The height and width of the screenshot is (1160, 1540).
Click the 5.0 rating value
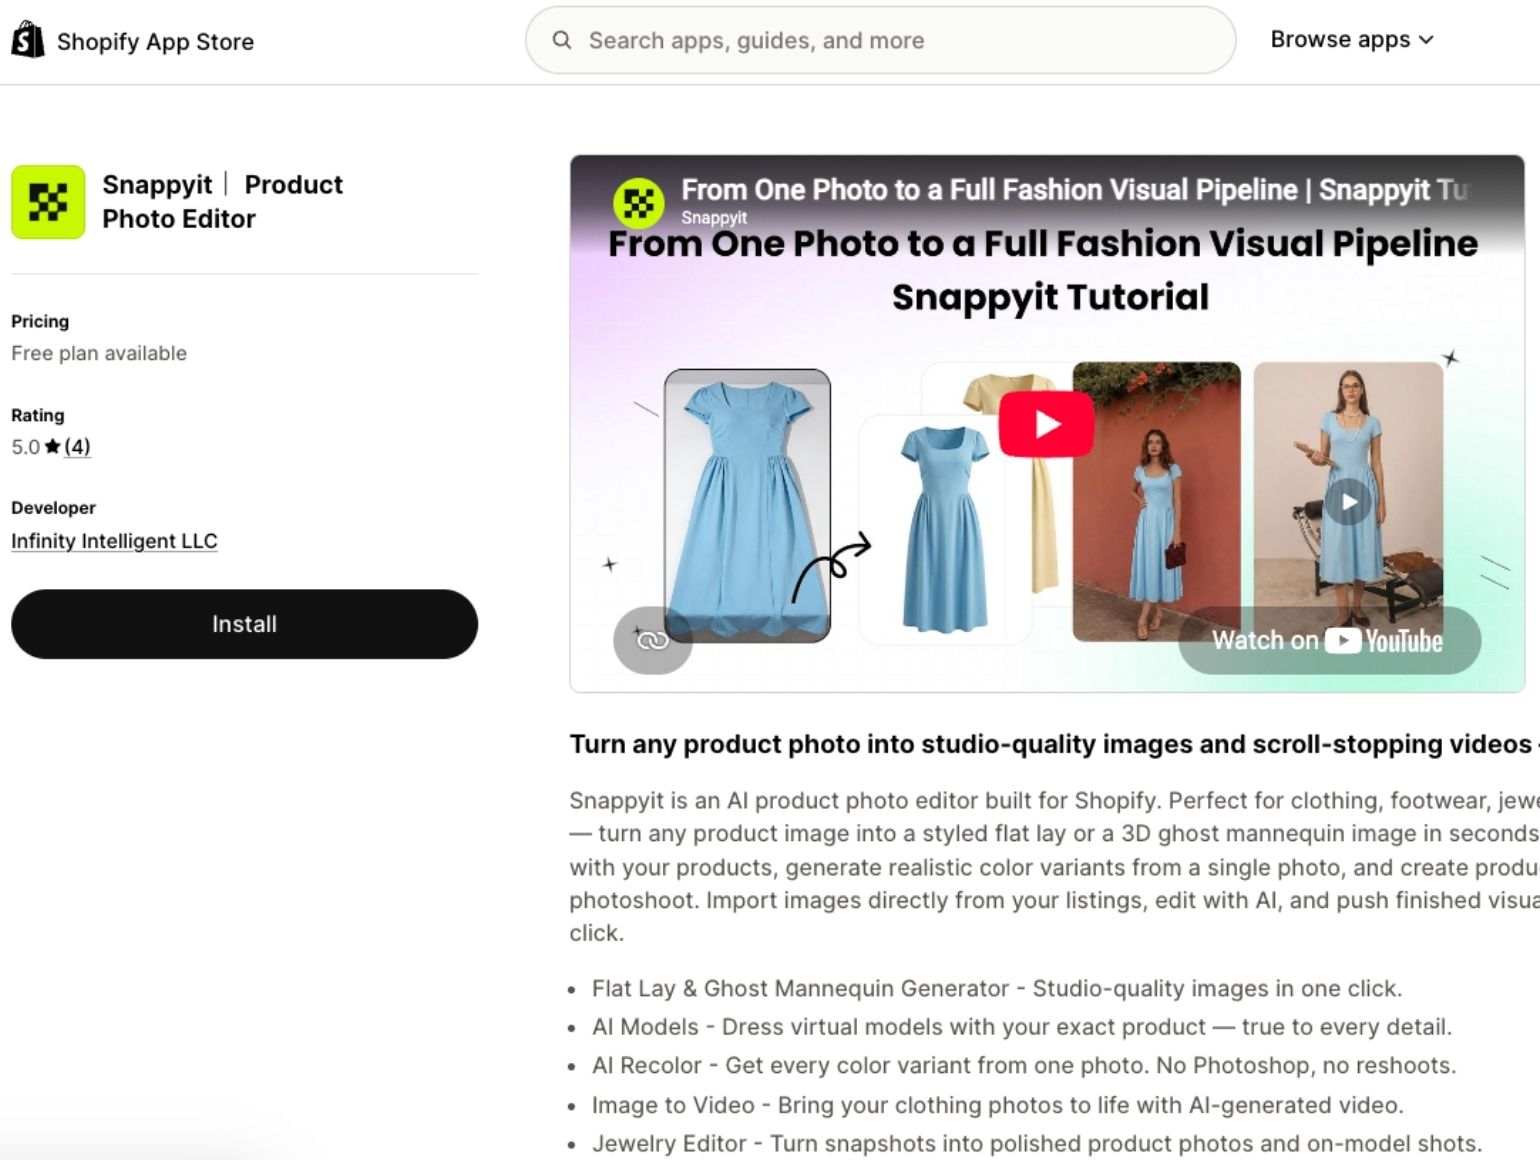[x=26, y=447]
